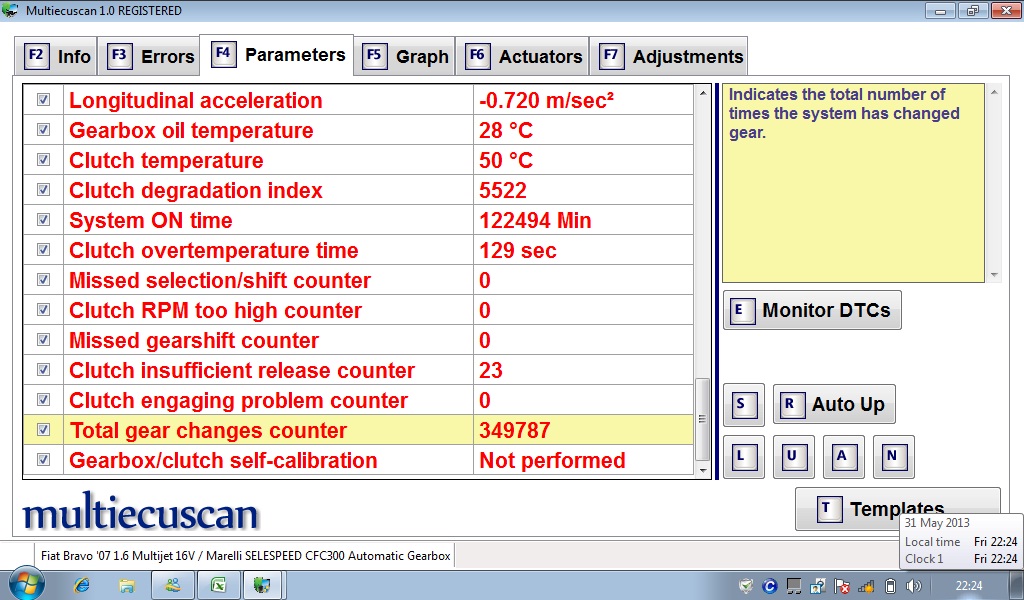Click the 129 sec value
Image resolution: width=1024 pixels, height=600 pixels.
[x=518, y=250]
